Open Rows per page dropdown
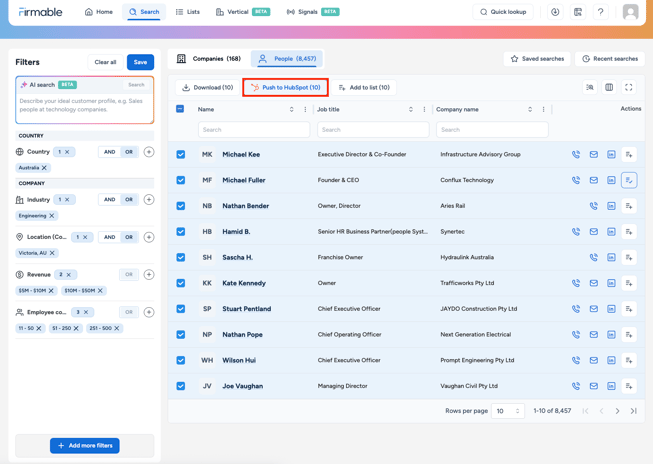The height and width of the screenshot is (464, 653). coord(508,411)
